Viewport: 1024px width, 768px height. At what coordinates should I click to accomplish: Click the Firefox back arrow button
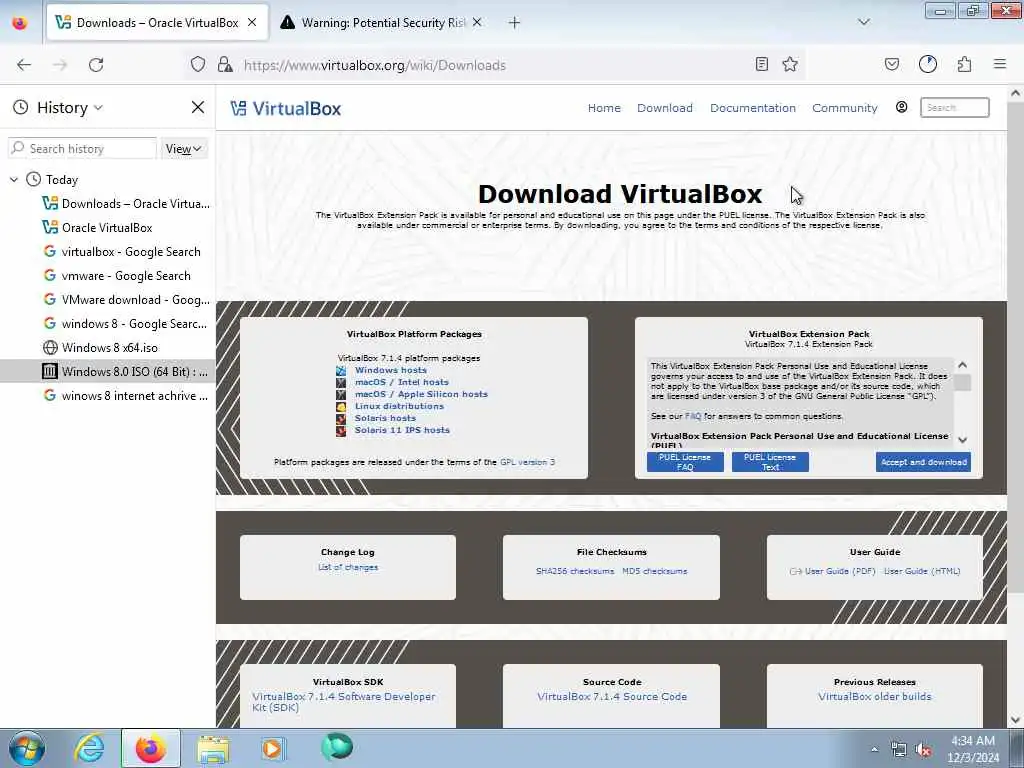point(24,65)
